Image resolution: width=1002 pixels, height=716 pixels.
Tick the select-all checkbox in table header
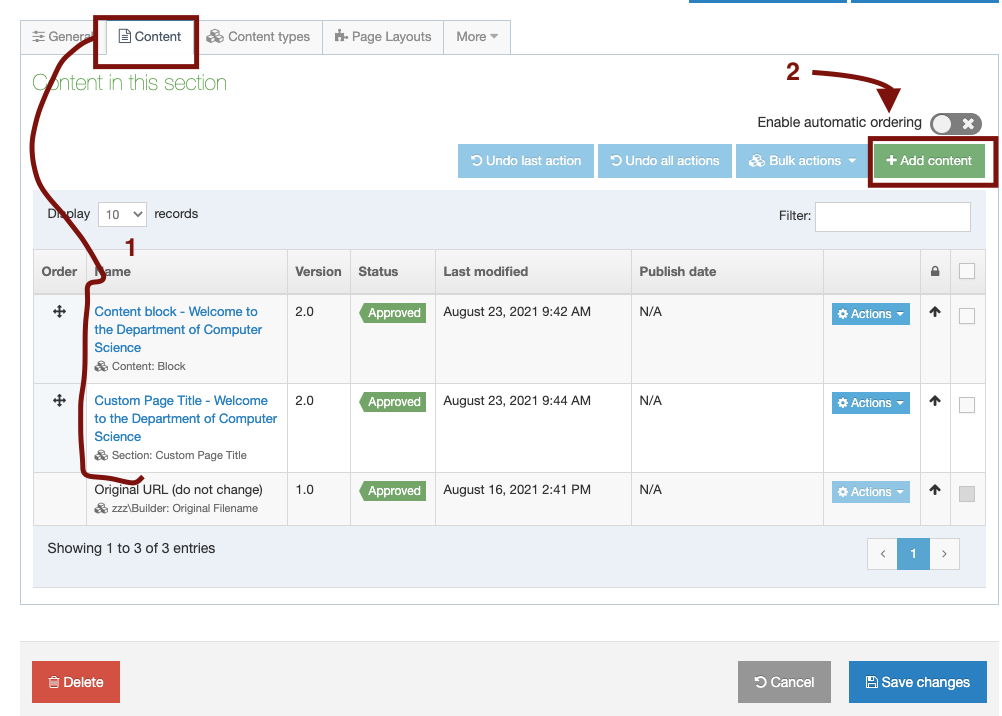967,271
